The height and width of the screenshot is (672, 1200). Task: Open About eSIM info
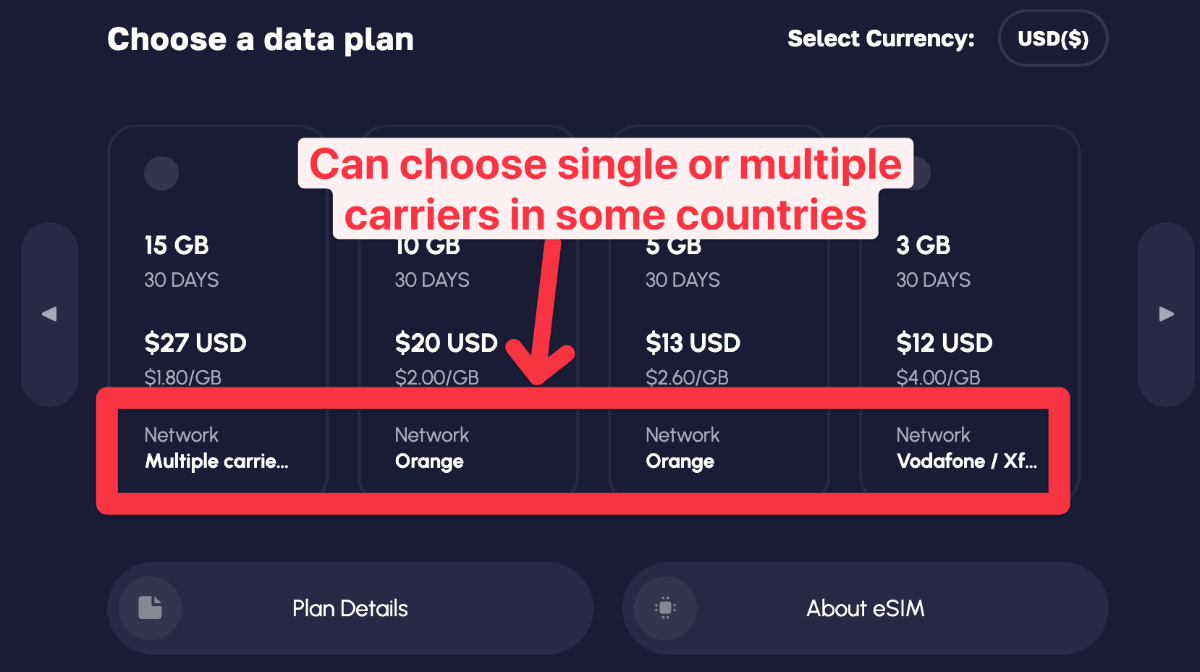pyautogui.click(x=865, y=608)
